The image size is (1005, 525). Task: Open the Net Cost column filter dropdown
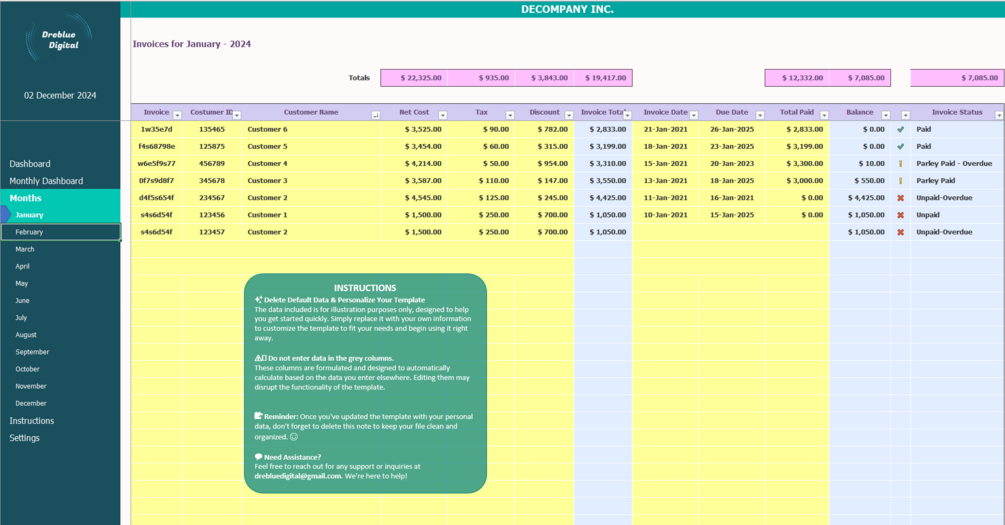442,115
